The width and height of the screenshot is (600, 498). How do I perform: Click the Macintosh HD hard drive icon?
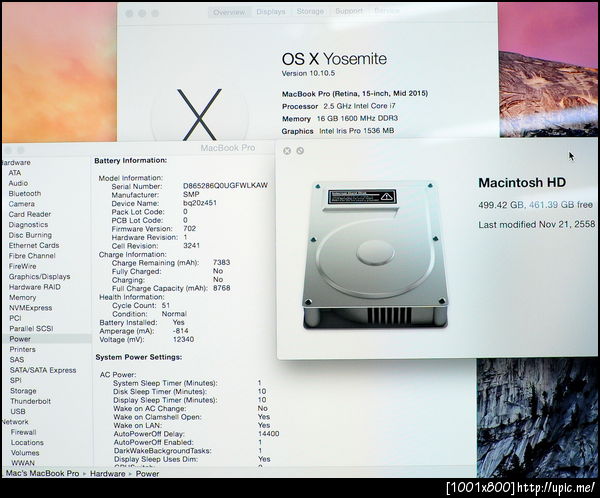(x=375, y=255)
